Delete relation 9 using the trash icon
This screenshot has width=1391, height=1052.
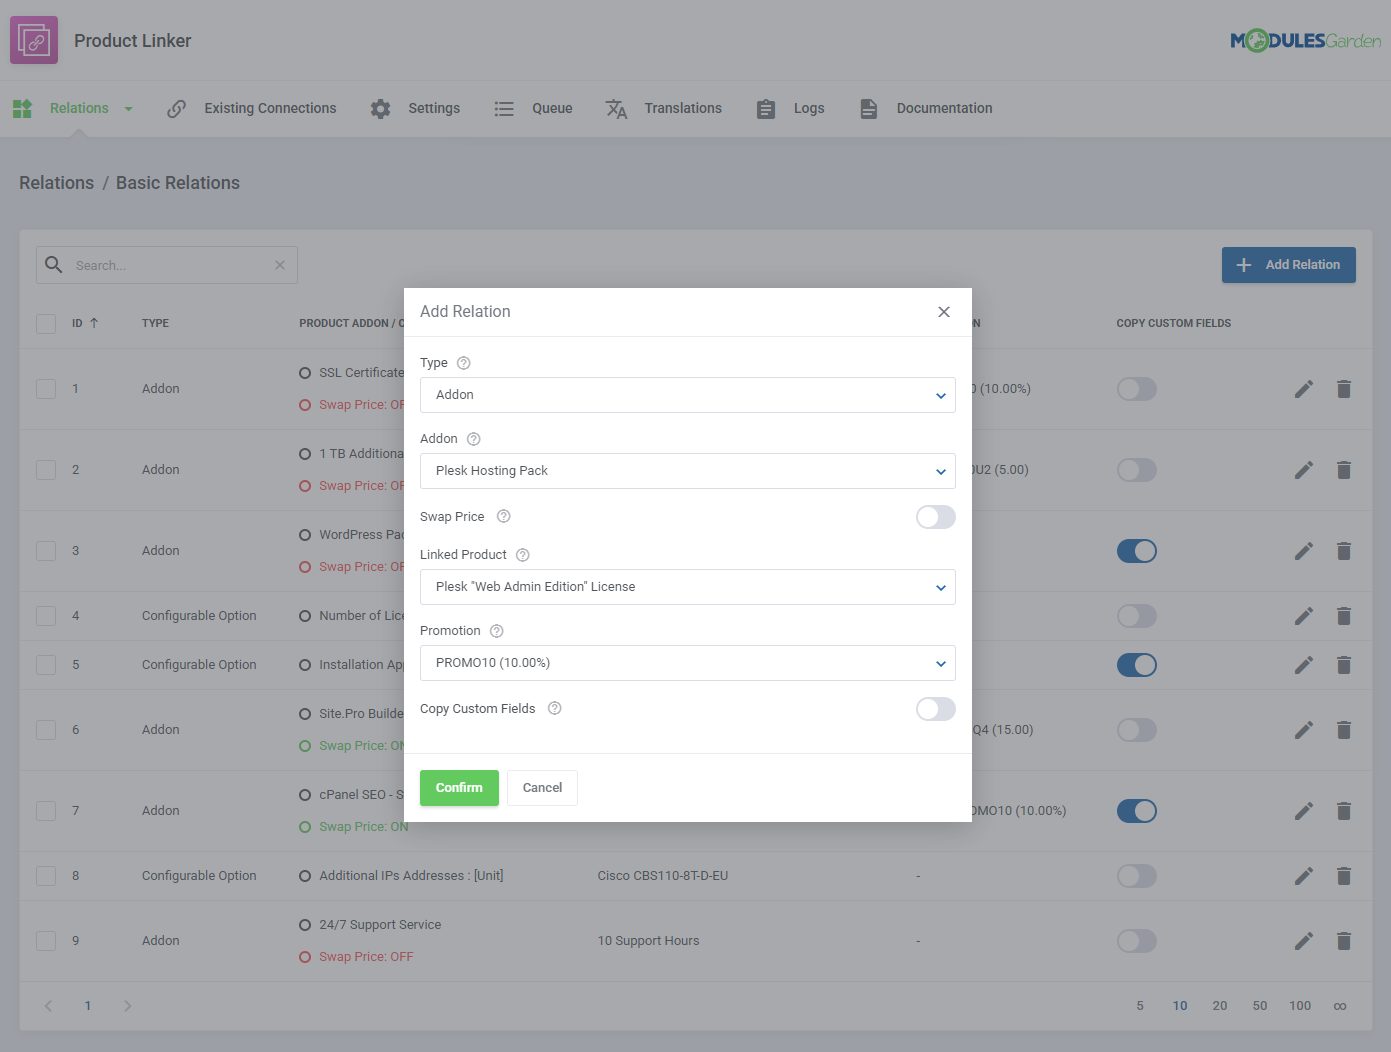point(1343,940)
